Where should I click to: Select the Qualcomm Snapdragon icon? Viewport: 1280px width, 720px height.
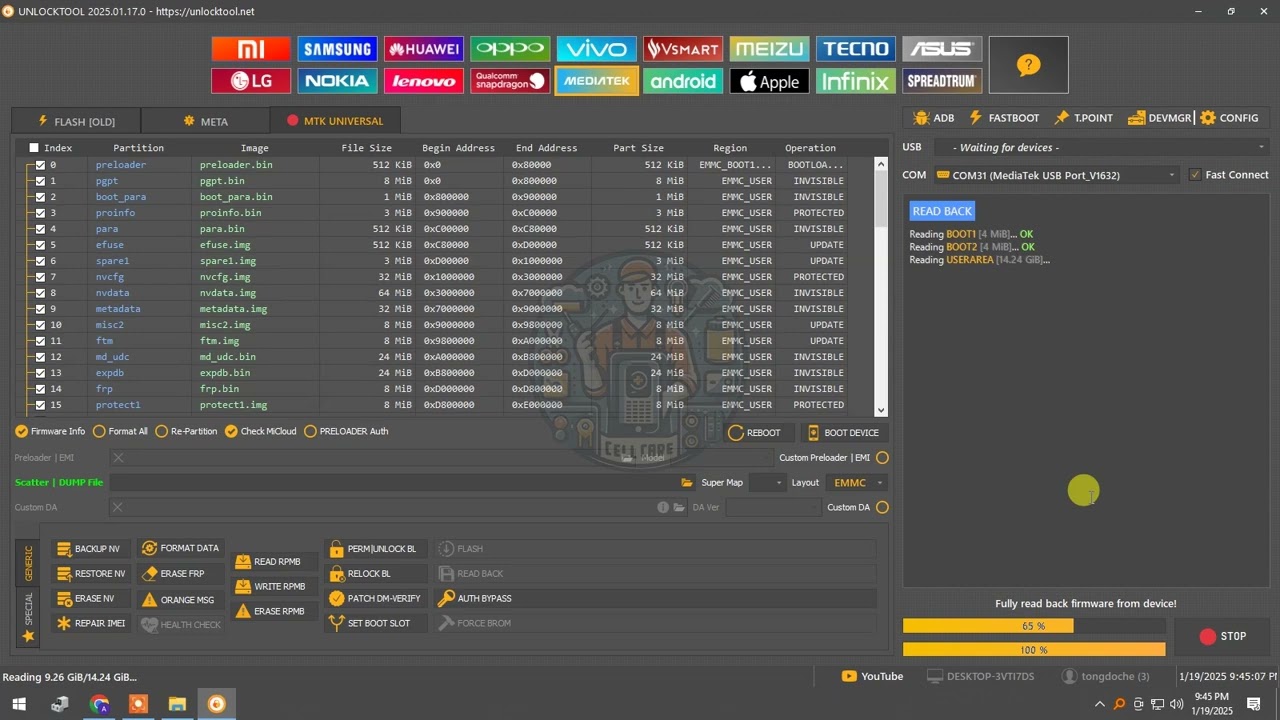coord(510,81)
